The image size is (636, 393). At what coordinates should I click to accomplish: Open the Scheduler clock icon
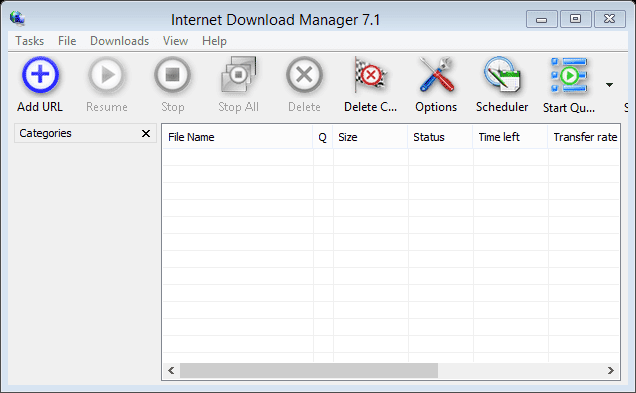coord(502,75)
